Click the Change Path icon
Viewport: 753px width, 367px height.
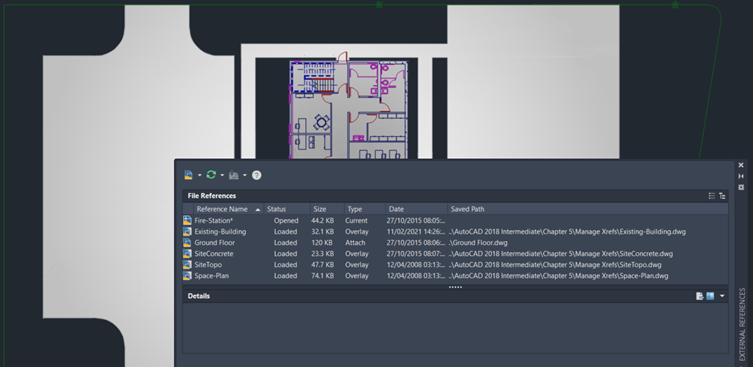[234, 175]
